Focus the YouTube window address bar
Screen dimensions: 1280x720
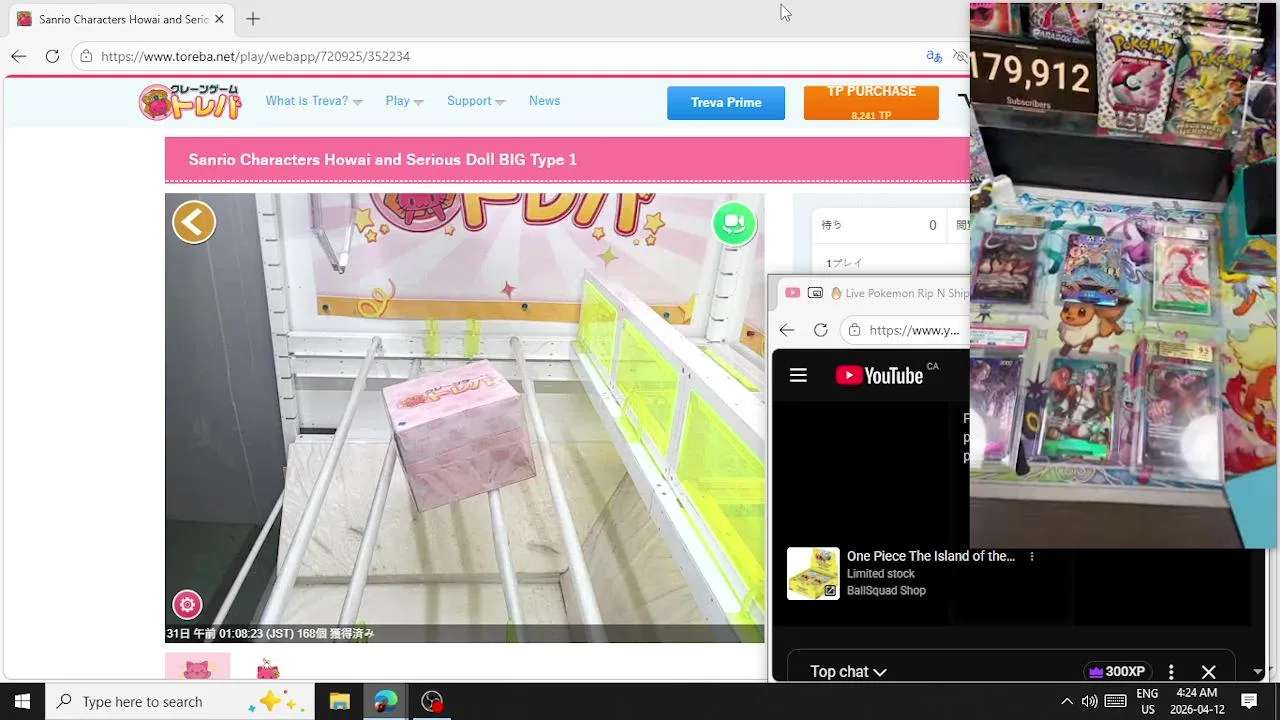(x=914, y=330)
